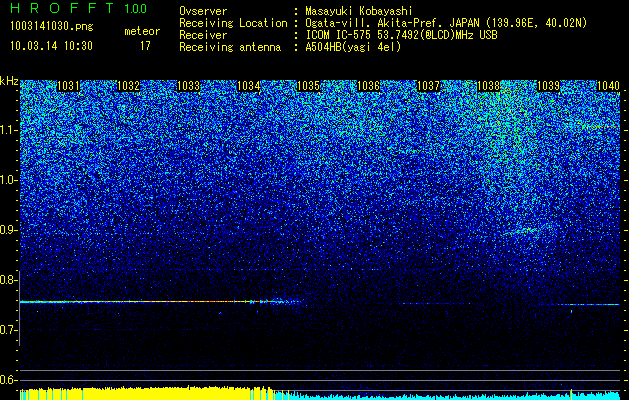Click the date stamp 10.03.14 10:30

click(x=51, y=46)
